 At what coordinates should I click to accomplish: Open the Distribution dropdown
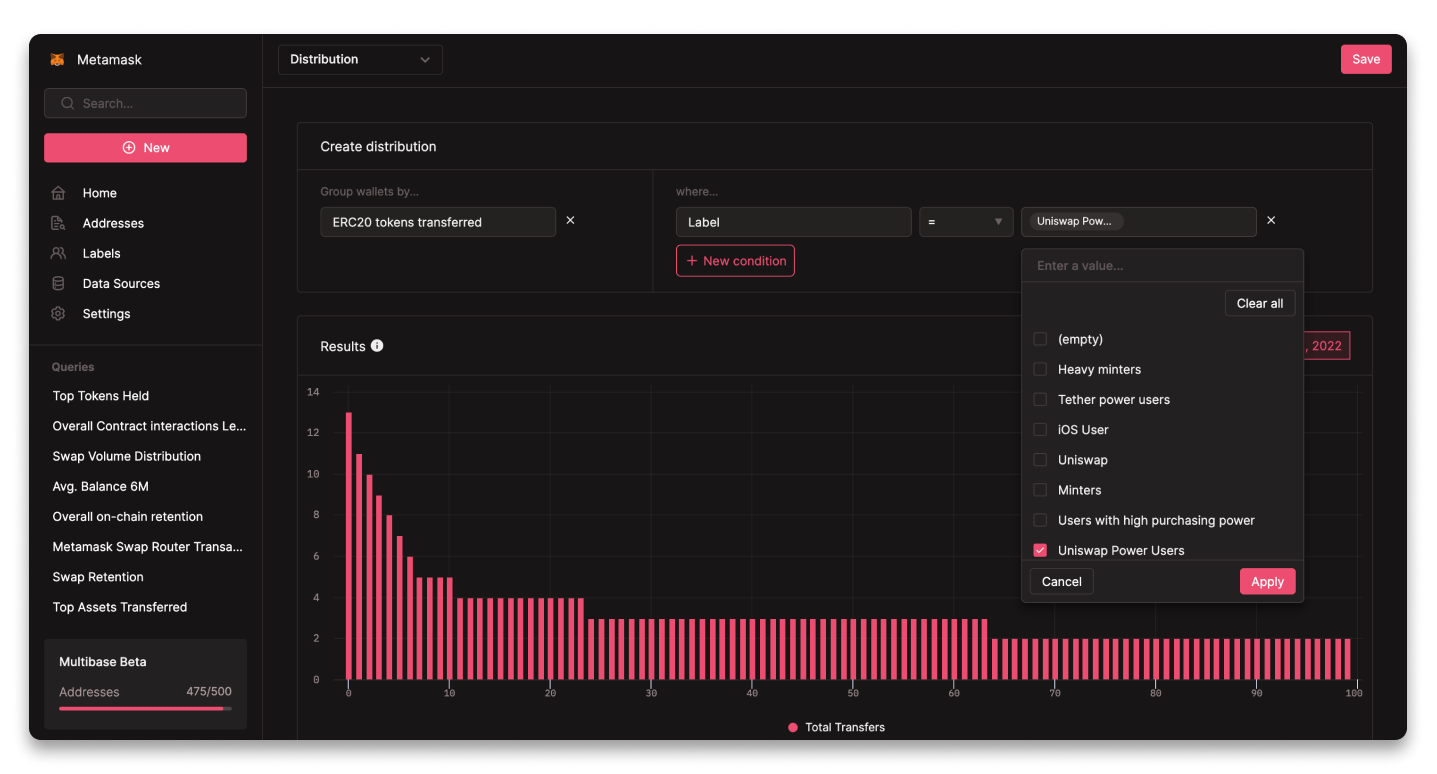[360, 60]
